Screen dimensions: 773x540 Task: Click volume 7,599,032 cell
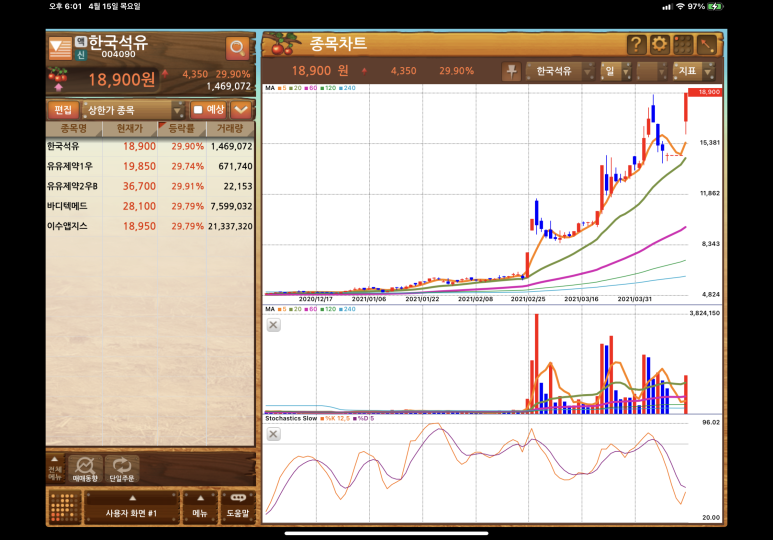[231, 206]
